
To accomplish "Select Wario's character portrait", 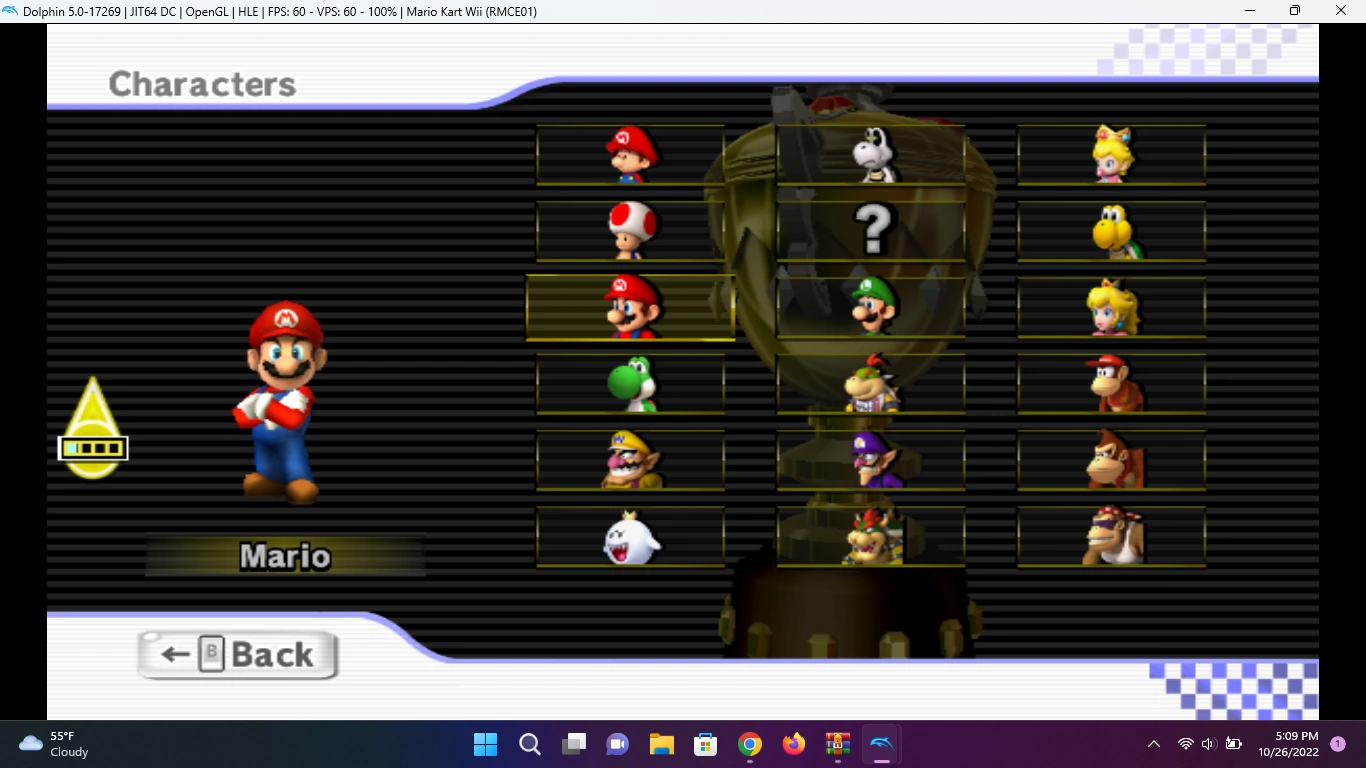I will tap(630, 460).
